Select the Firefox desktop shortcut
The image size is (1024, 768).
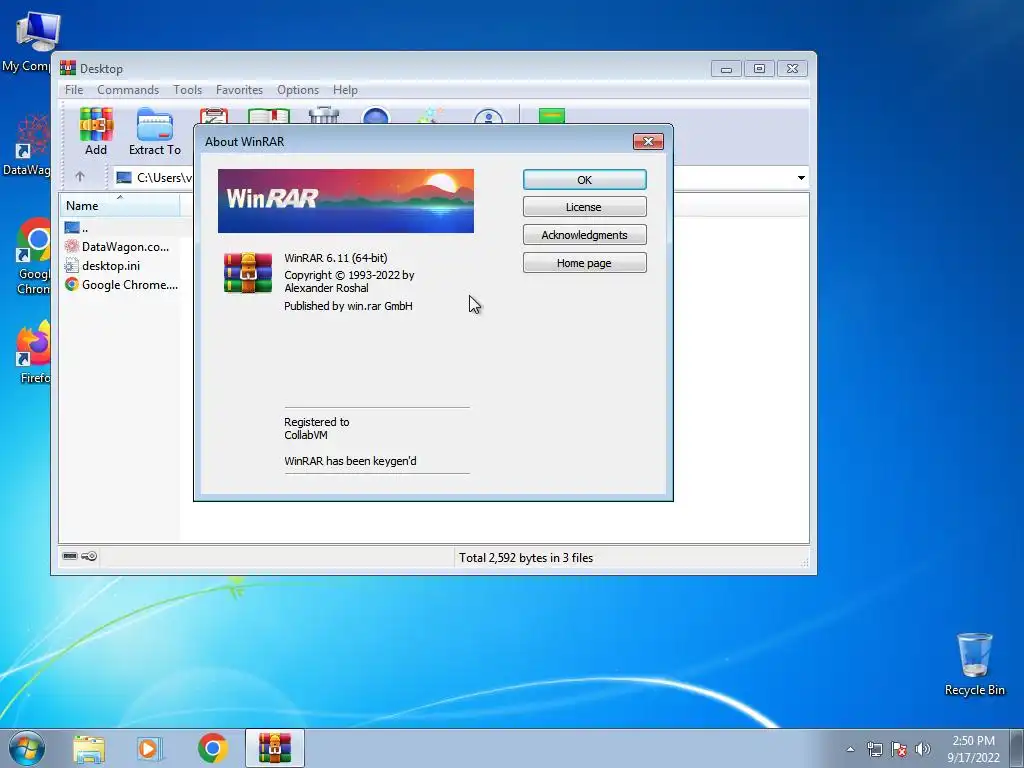pos(31,353)
